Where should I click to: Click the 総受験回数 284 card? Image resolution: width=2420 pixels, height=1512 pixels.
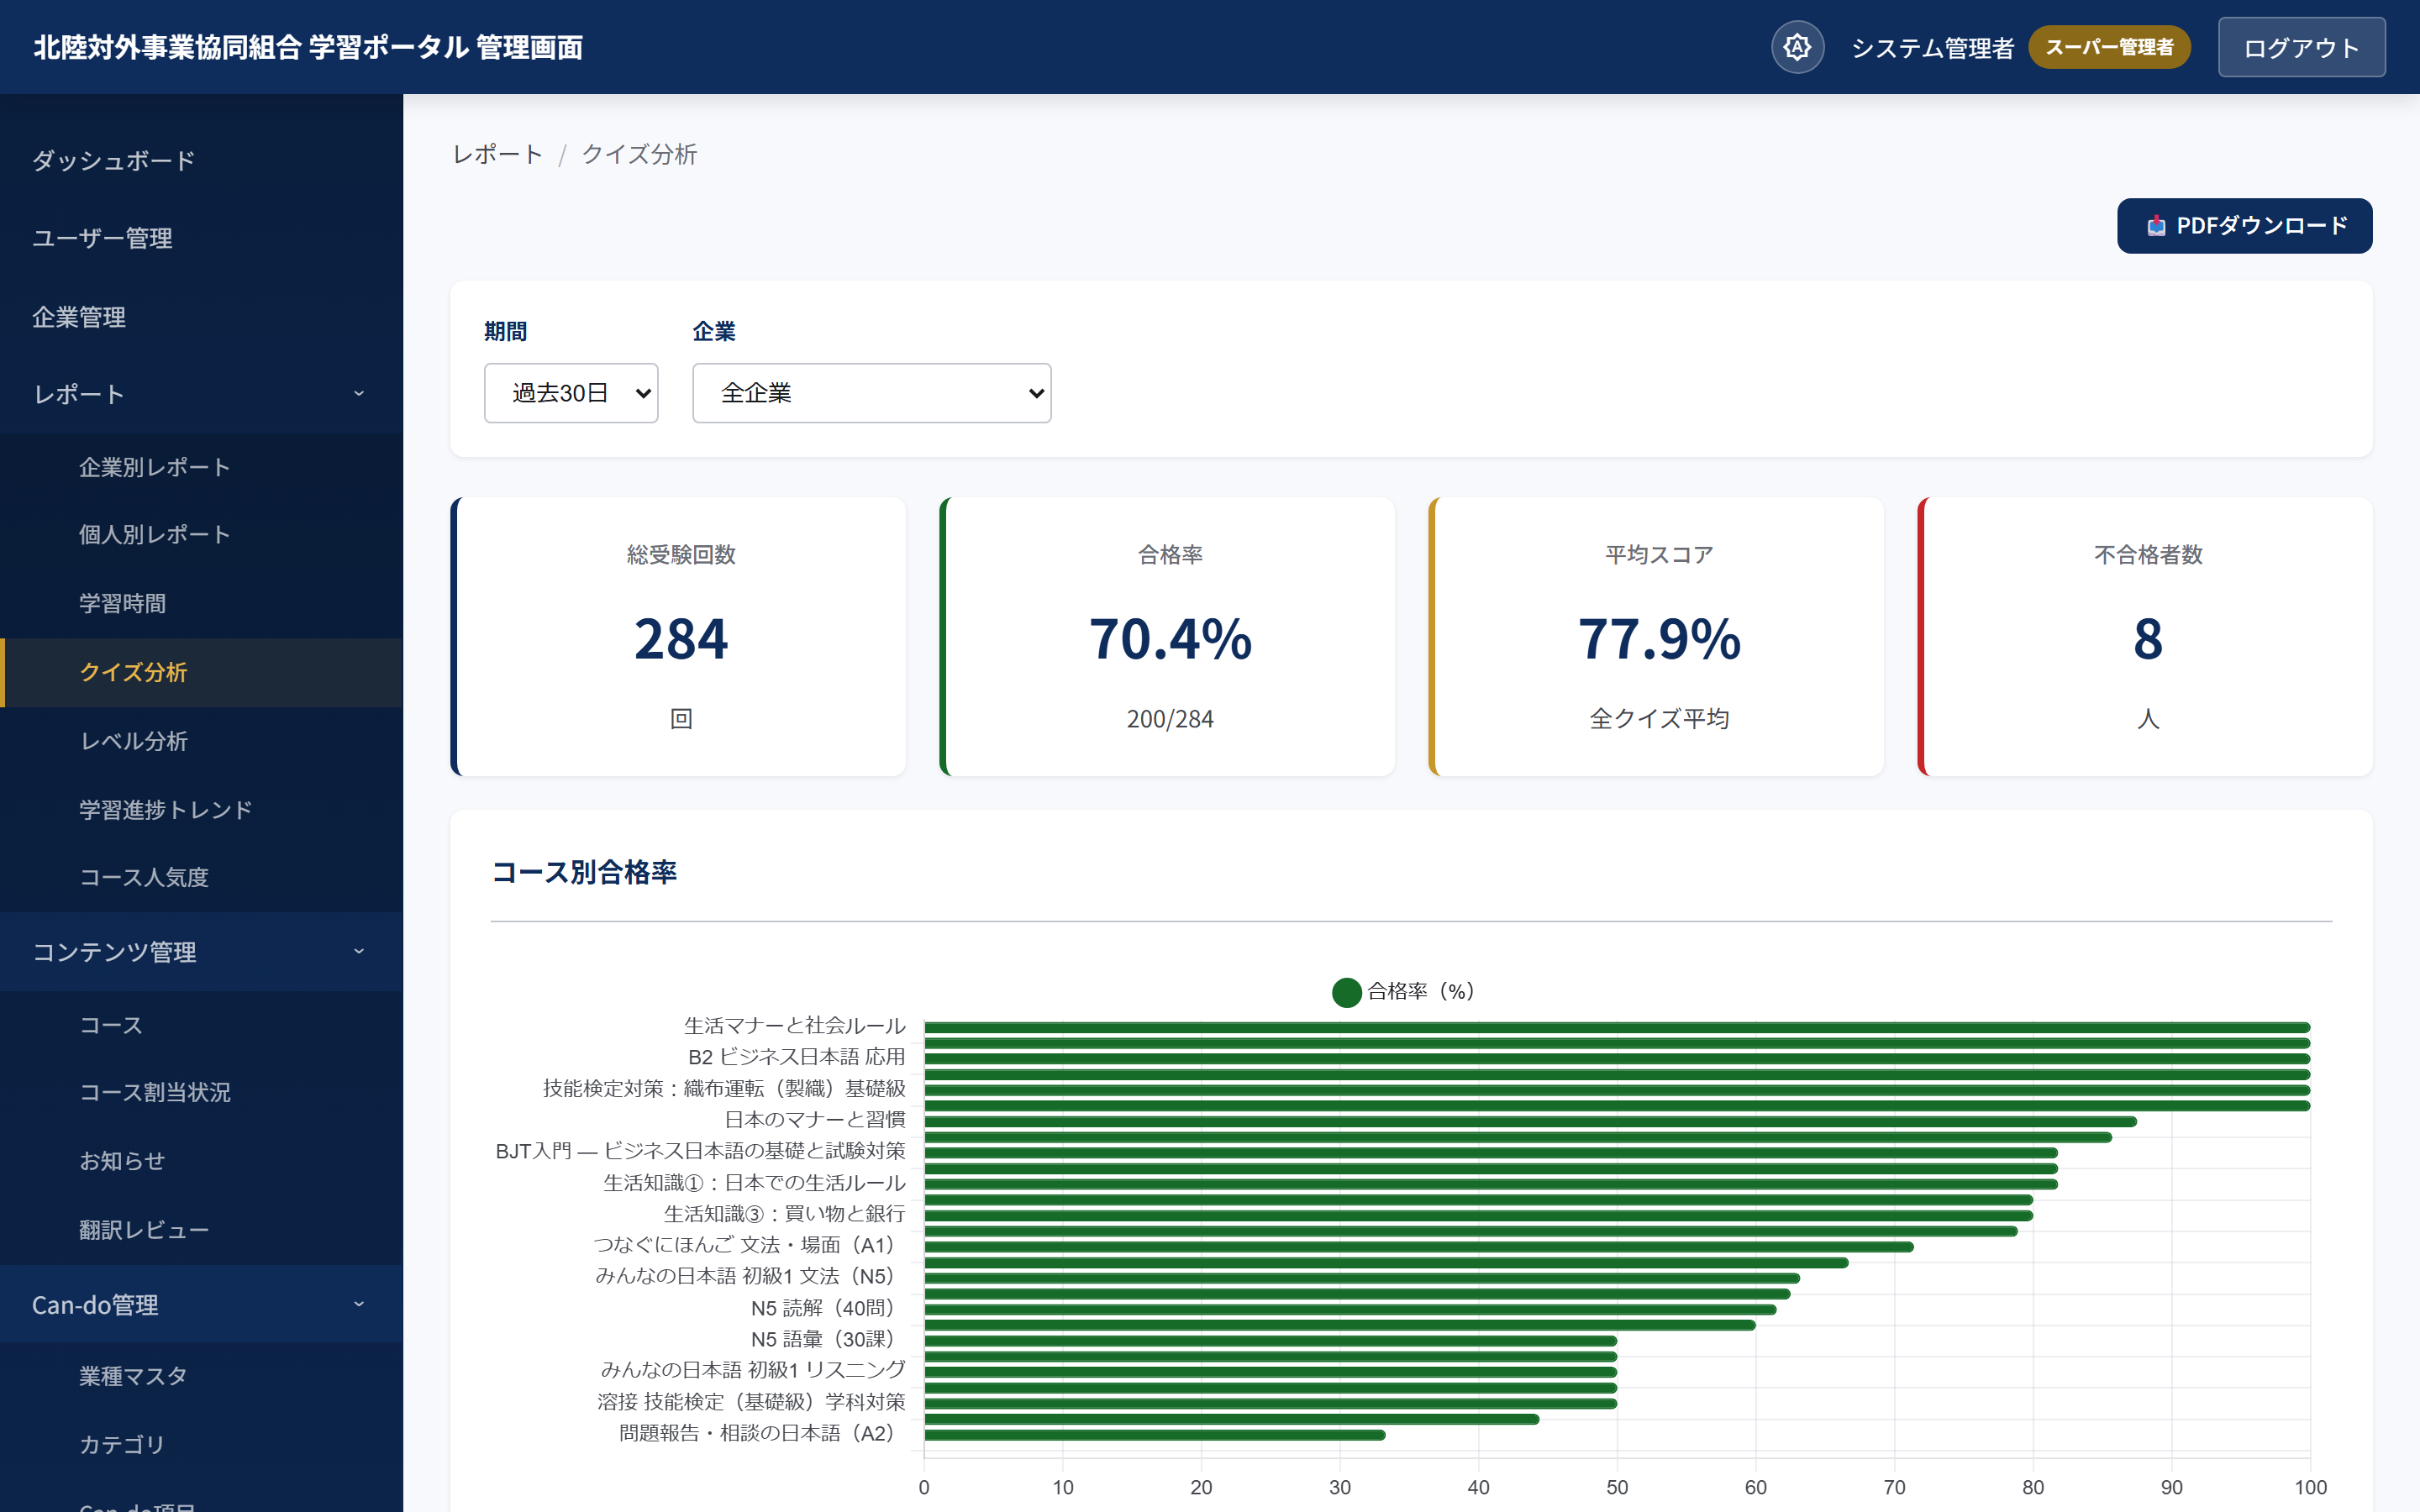[678, 636]
